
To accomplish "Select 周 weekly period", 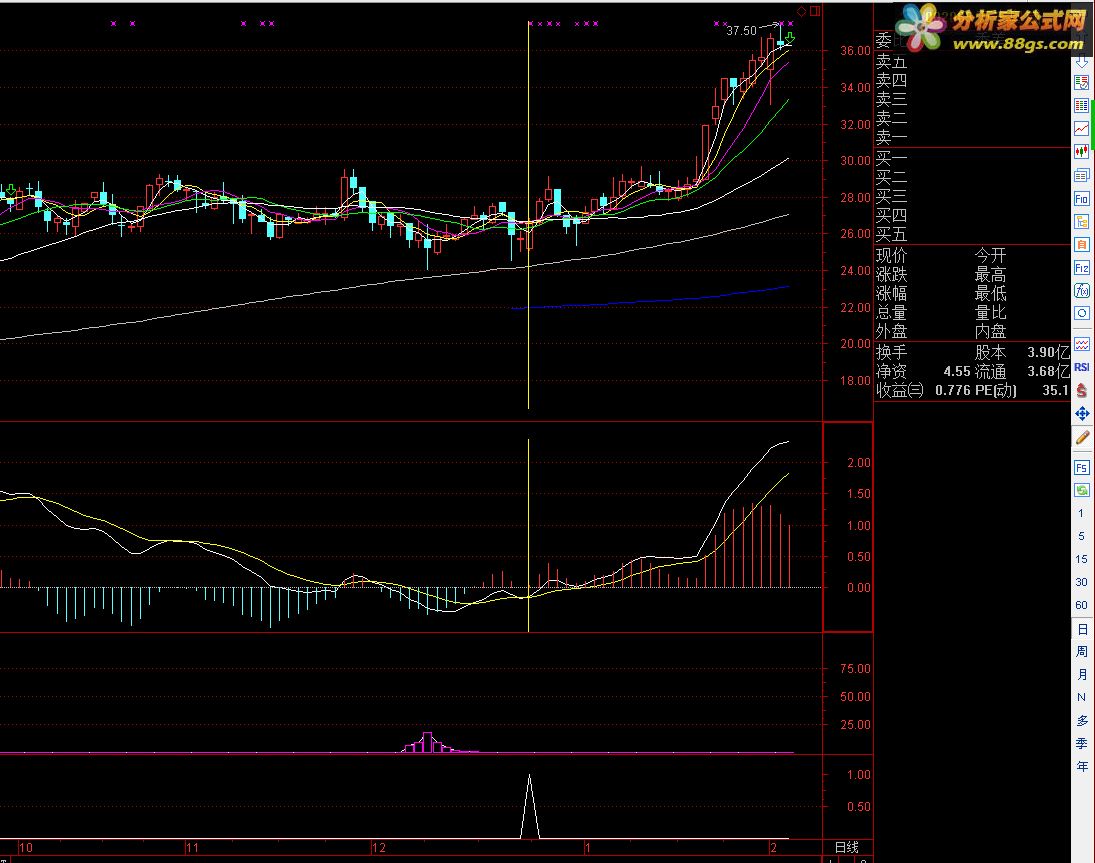I will 1081,651.
